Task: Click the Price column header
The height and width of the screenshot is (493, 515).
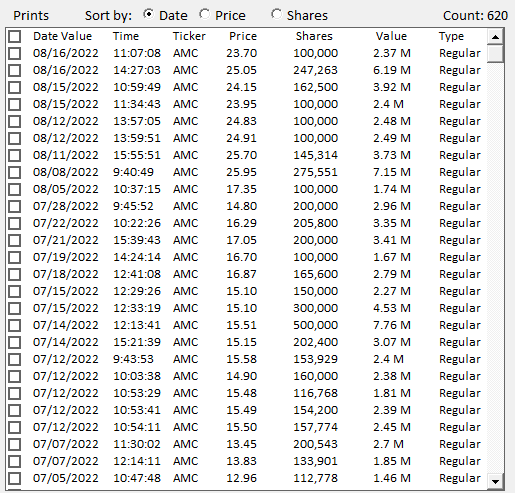Action: [243, 36]
